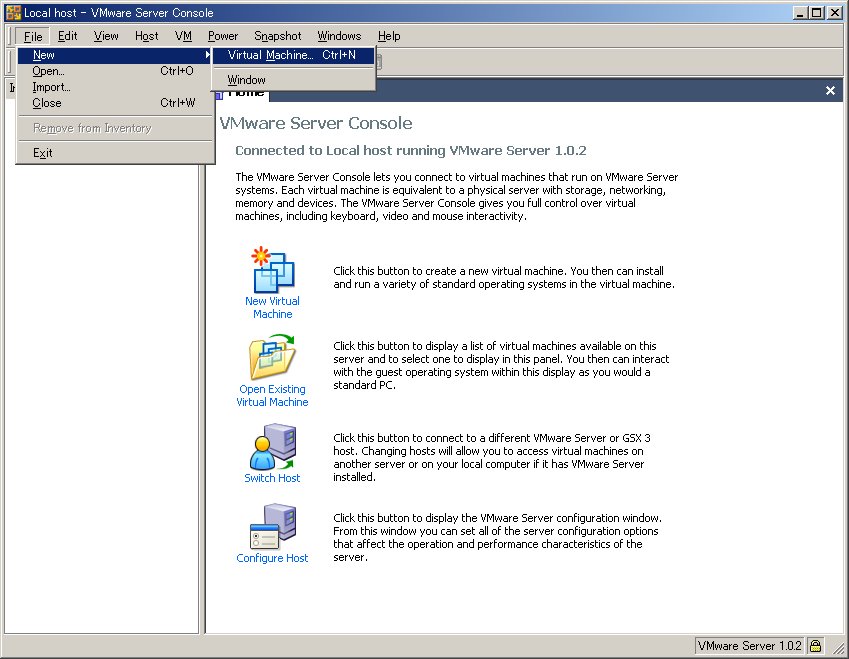Choose Exit from File menu
The image size is (849, 659).
pos(114,153)
